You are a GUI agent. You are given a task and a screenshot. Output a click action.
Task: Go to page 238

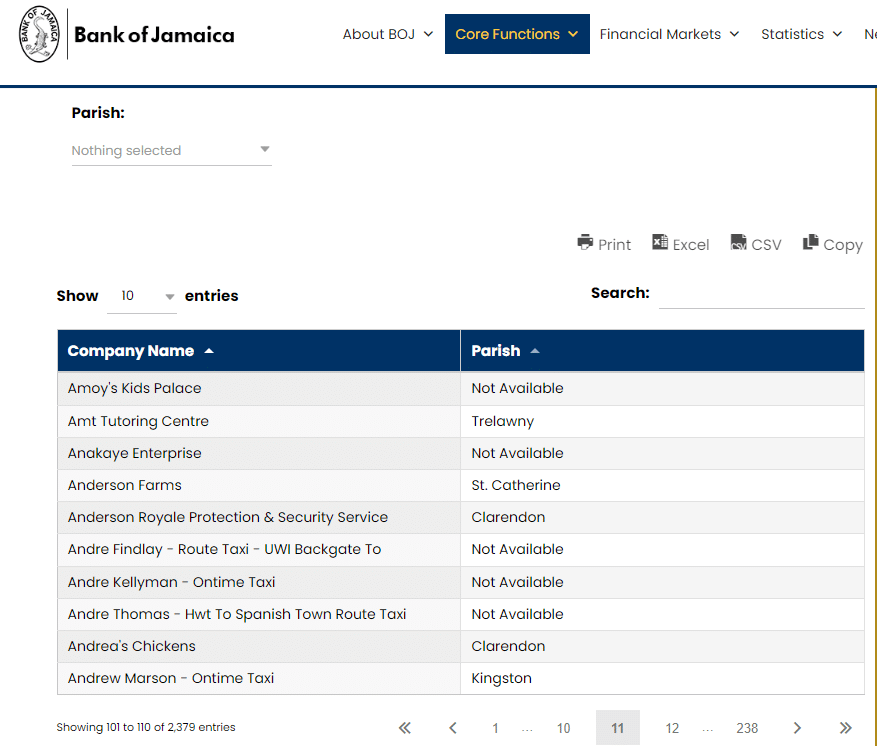pyautogui.click(x=747, y=728)
